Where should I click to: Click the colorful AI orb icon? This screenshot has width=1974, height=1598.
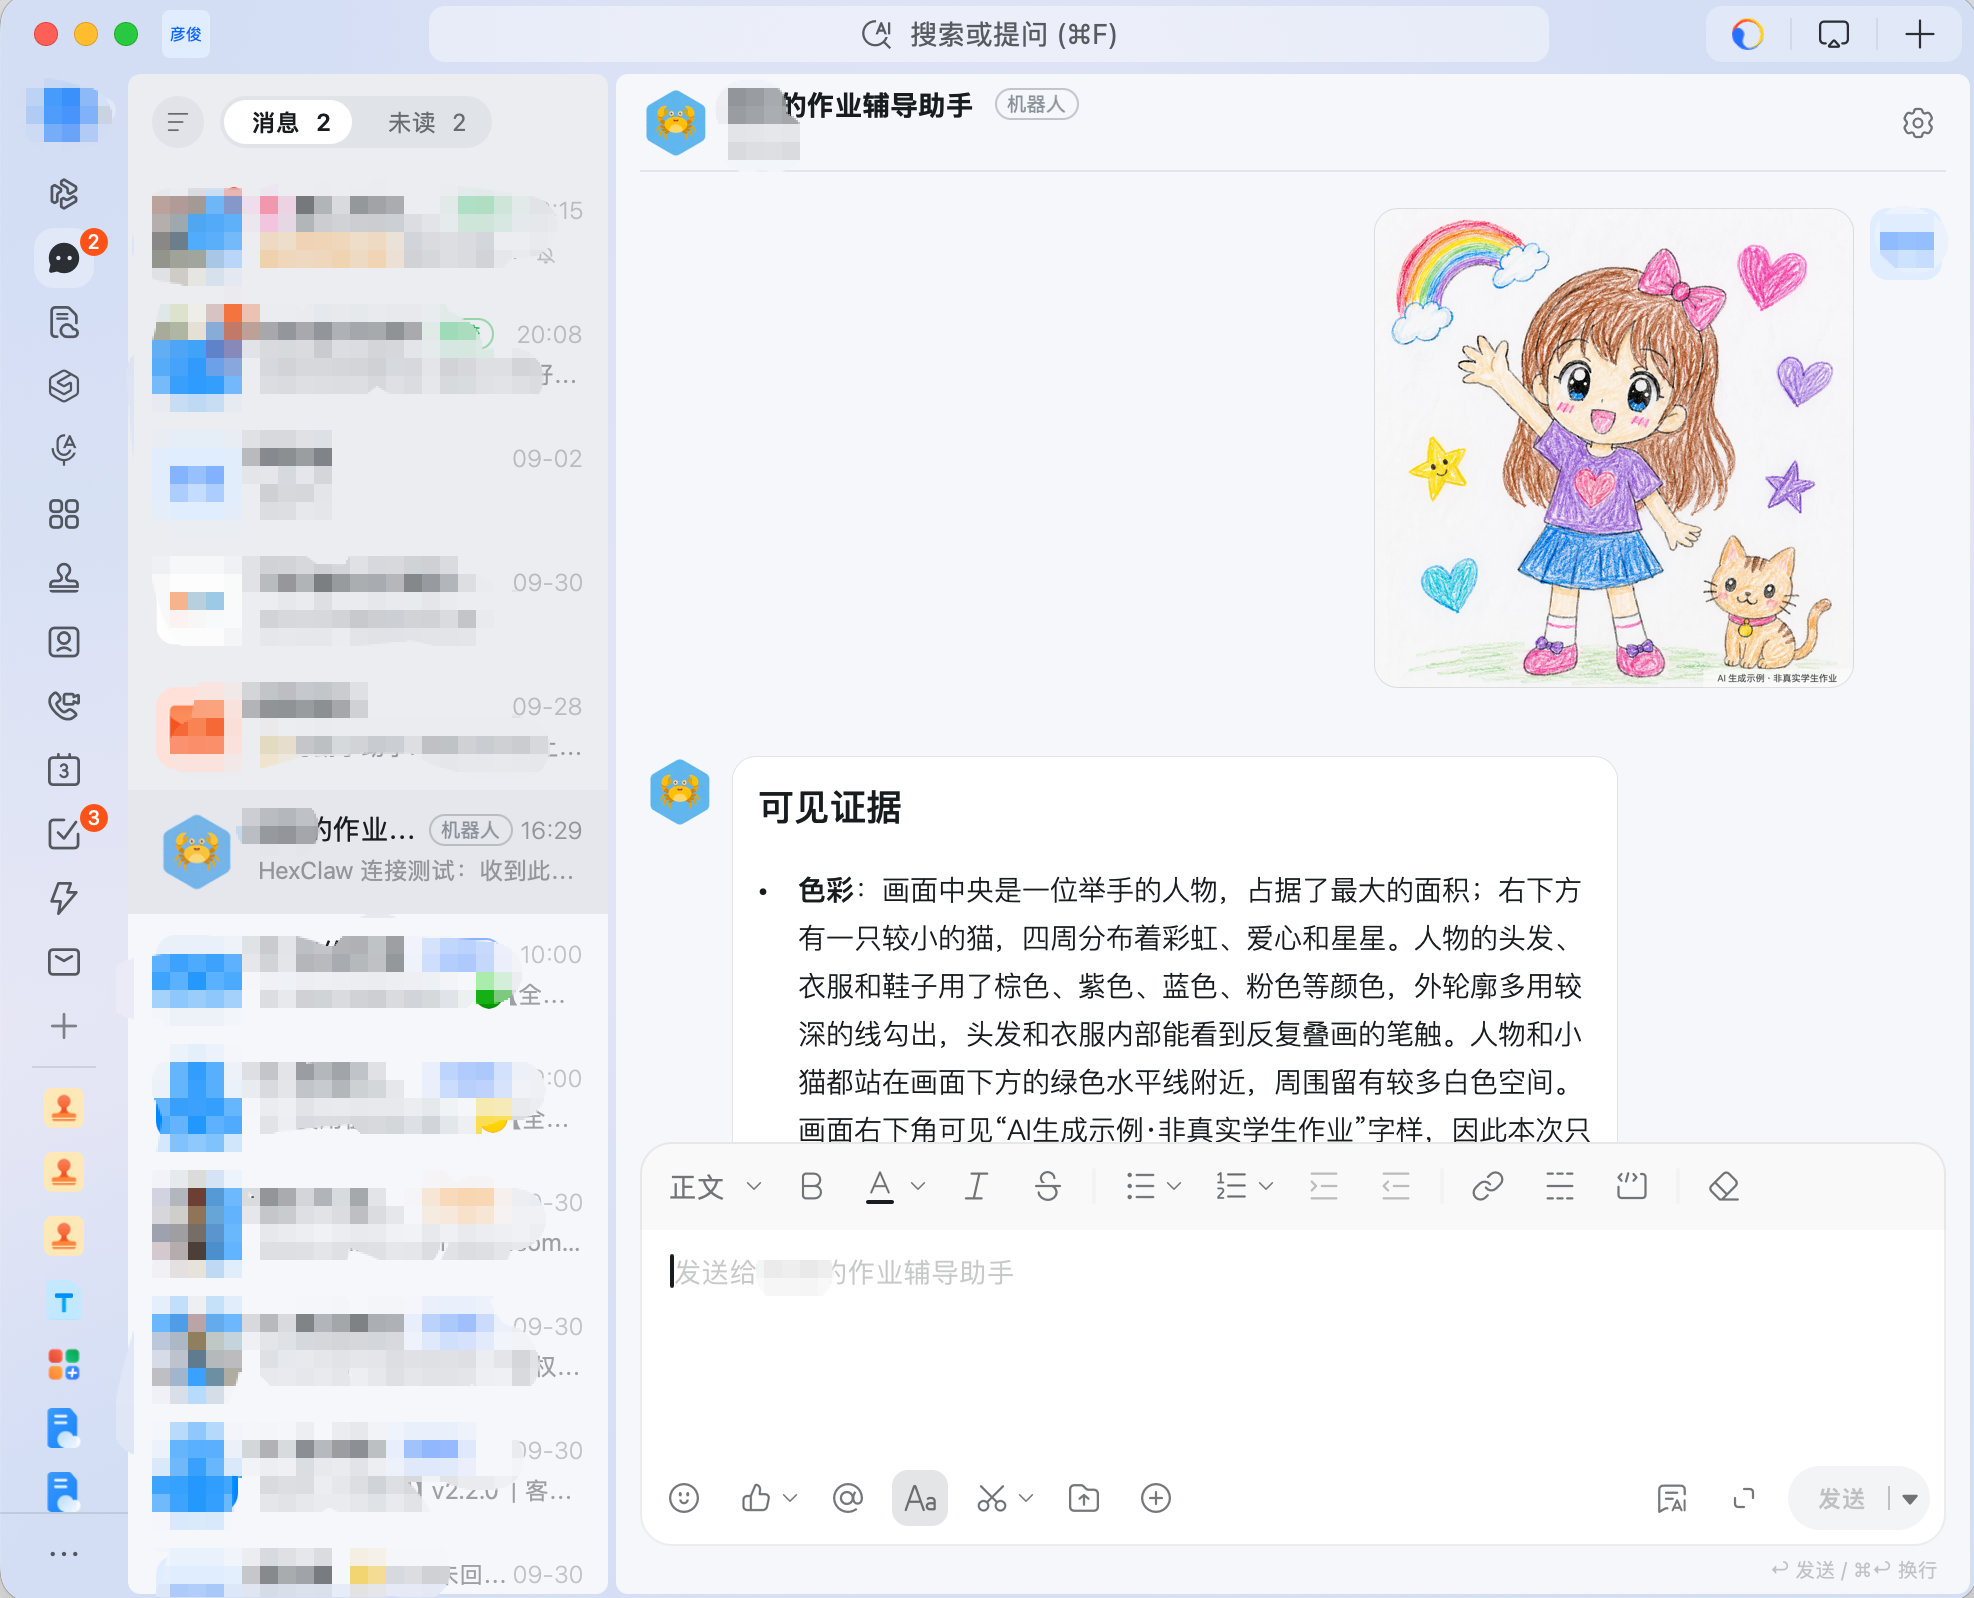1747,35
